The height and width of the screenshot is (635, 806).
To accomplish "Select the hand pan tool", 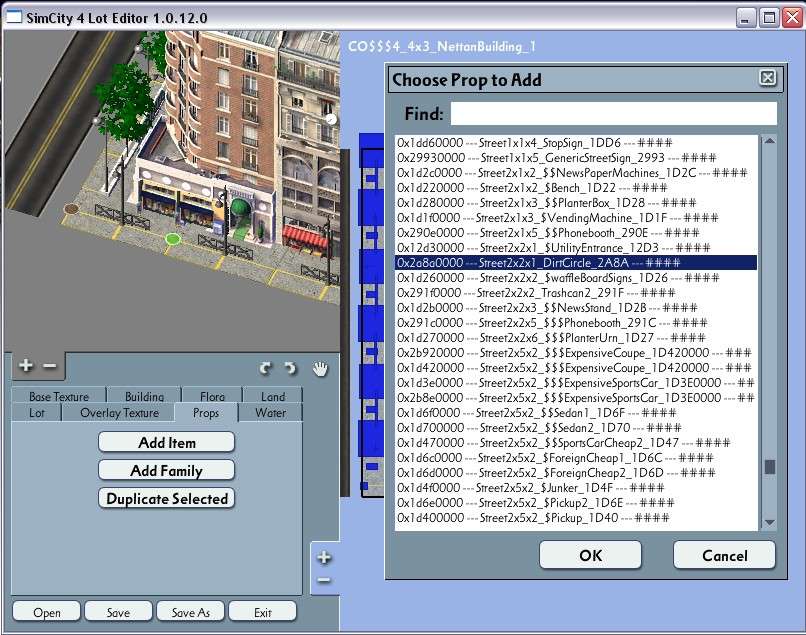I will point(320,369).
